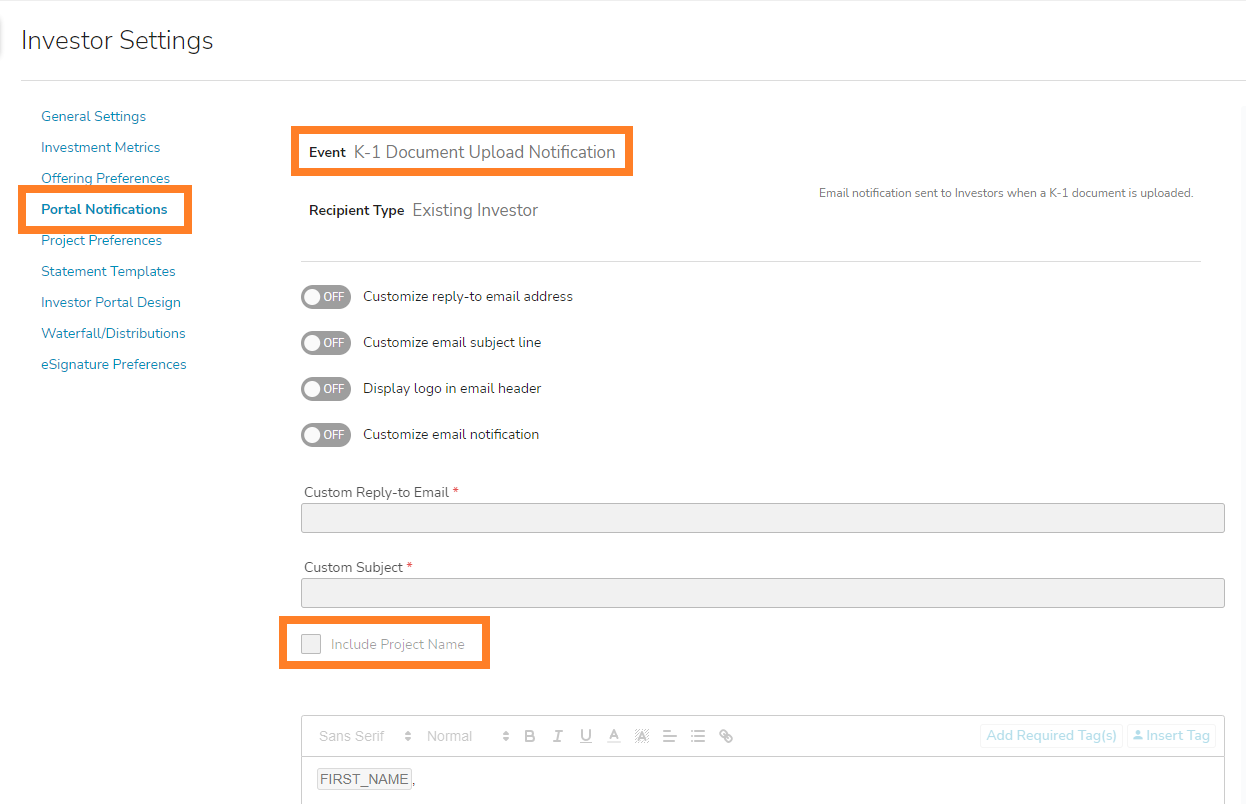Viewport: 1246px width, 804px height.
Task: Apply italic formatting in the editor toolbar
Action: click(558, 736)
